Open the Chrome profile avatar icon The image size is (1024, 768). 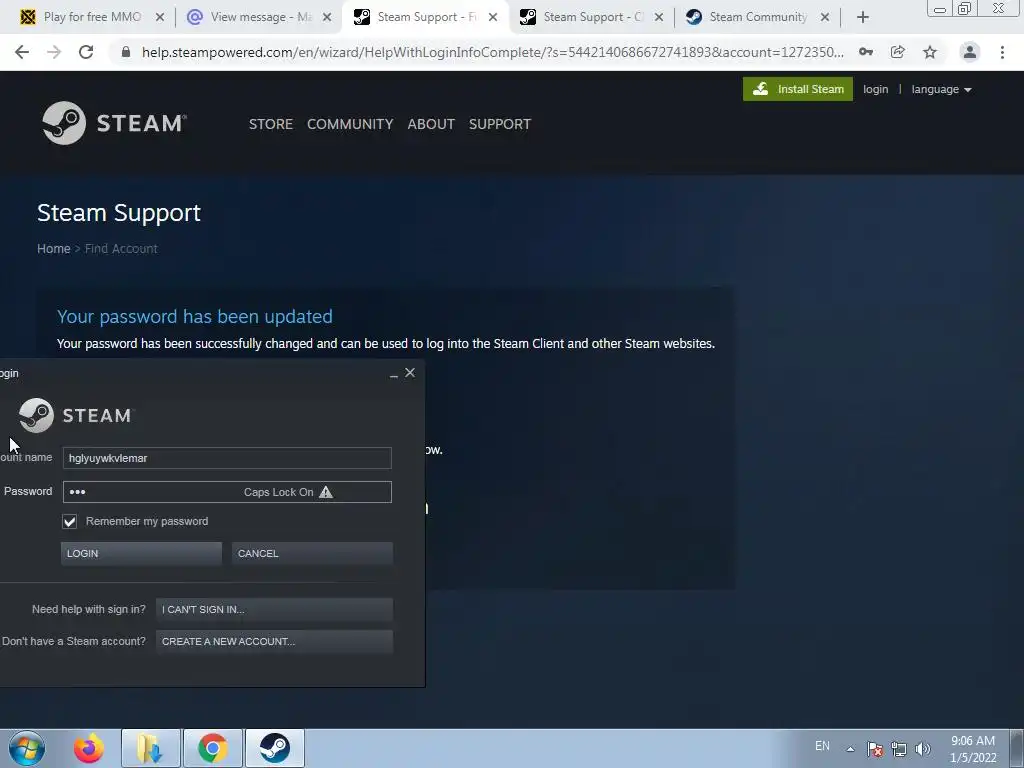click(x=970, y=52)
